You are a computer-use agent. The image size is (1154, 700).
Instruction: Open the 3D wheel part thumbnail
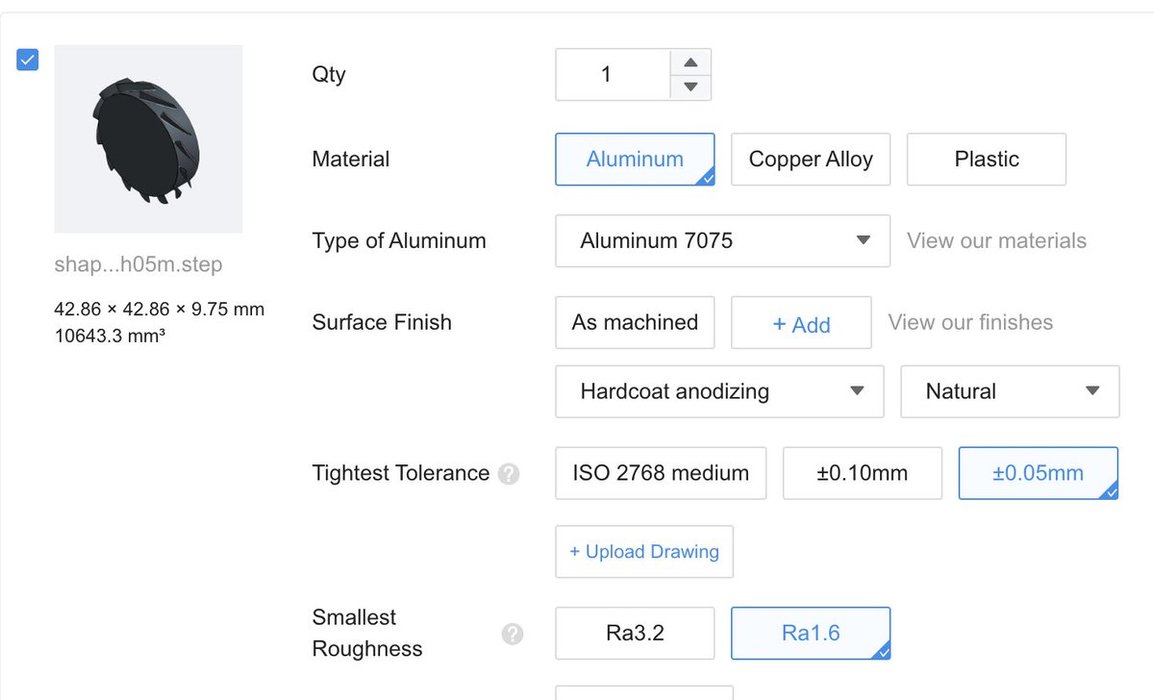(x=148, y=138)
